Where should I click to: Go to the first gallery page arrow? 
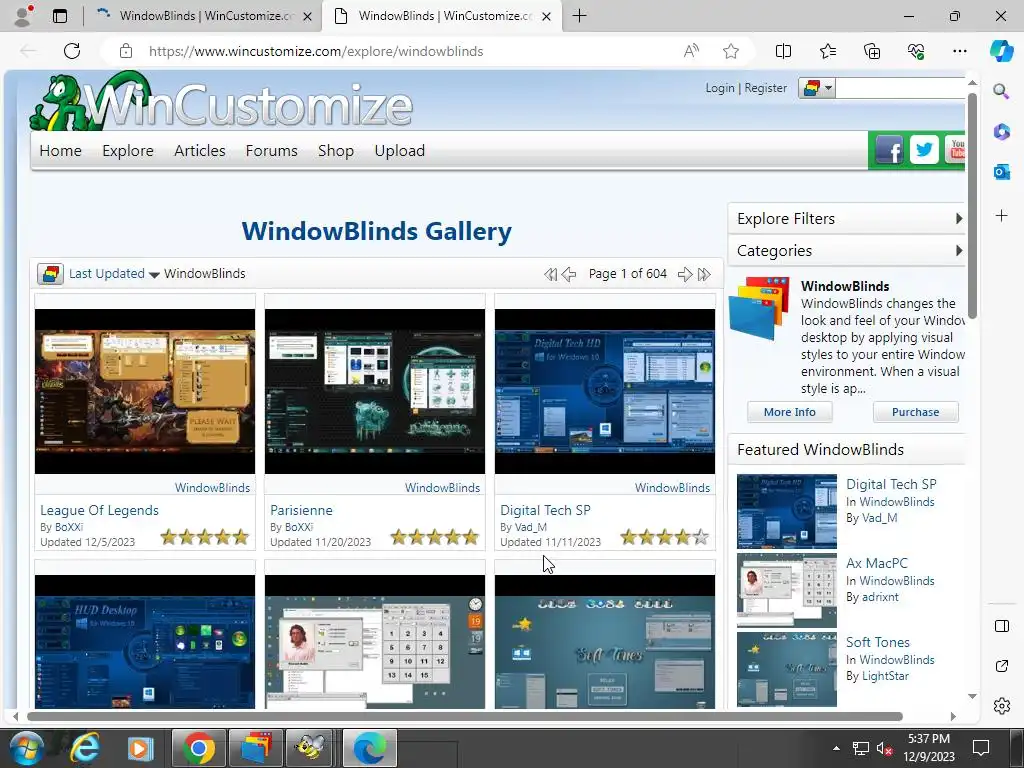(551, 274)
